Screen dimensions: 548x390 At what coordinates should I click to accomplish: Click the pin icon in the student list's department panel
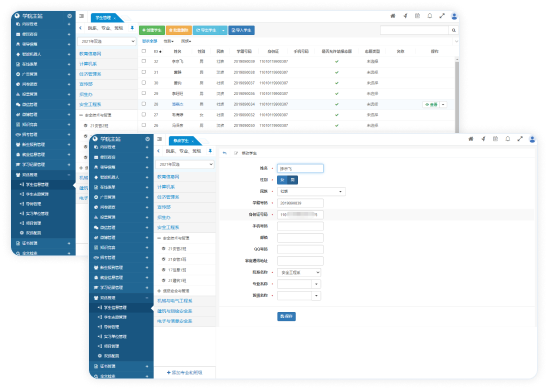[132, 28]
